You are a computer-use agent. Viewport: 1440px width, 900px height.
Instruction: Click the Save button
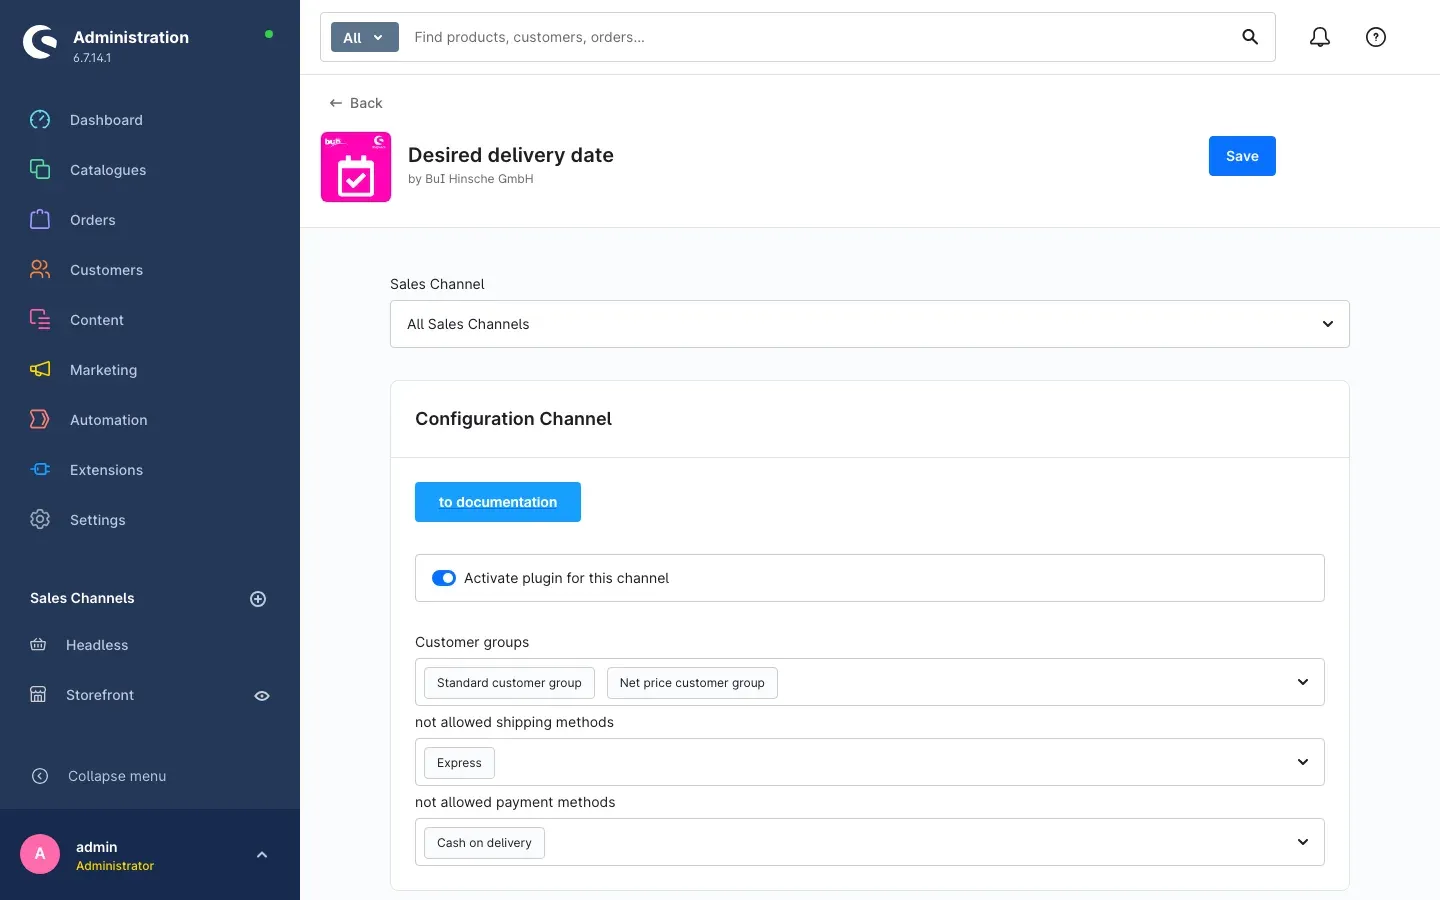tap(1242, 156)
